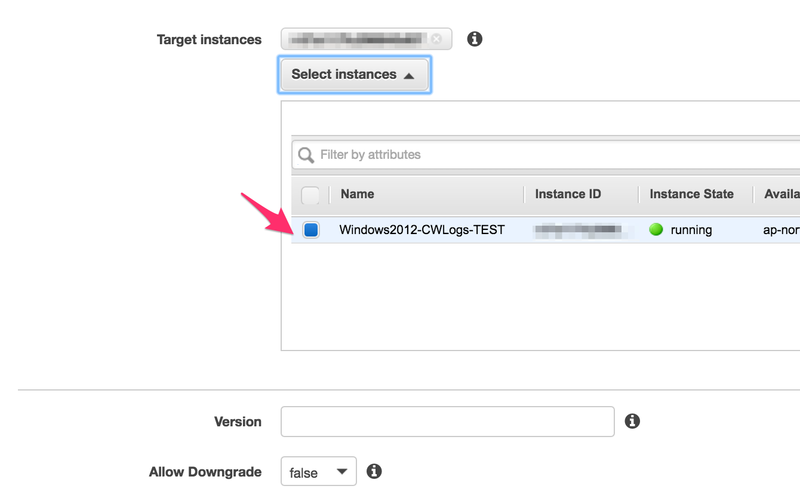The image size is (800, 498).
Task: Toggle the select-all checkbox in table header
Action: pos(310,195)
